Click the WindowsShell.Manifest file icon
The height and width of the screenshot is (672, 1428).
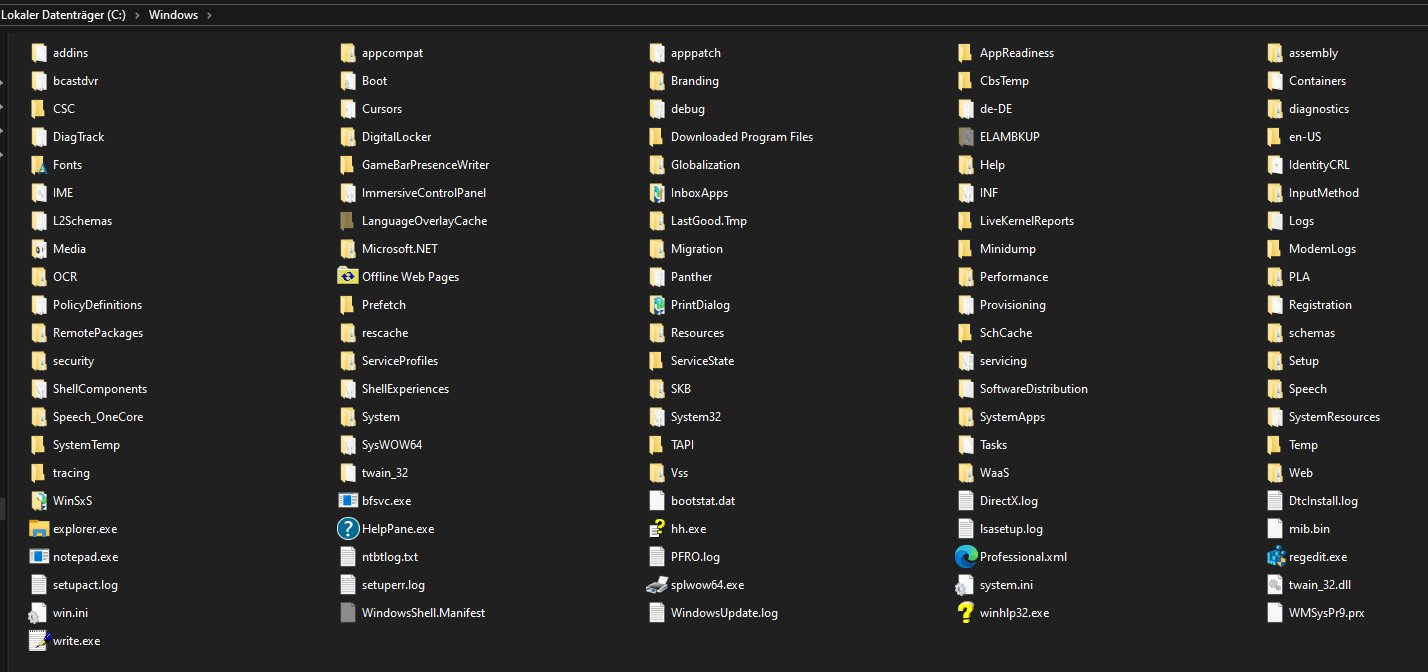coord(348,613)
